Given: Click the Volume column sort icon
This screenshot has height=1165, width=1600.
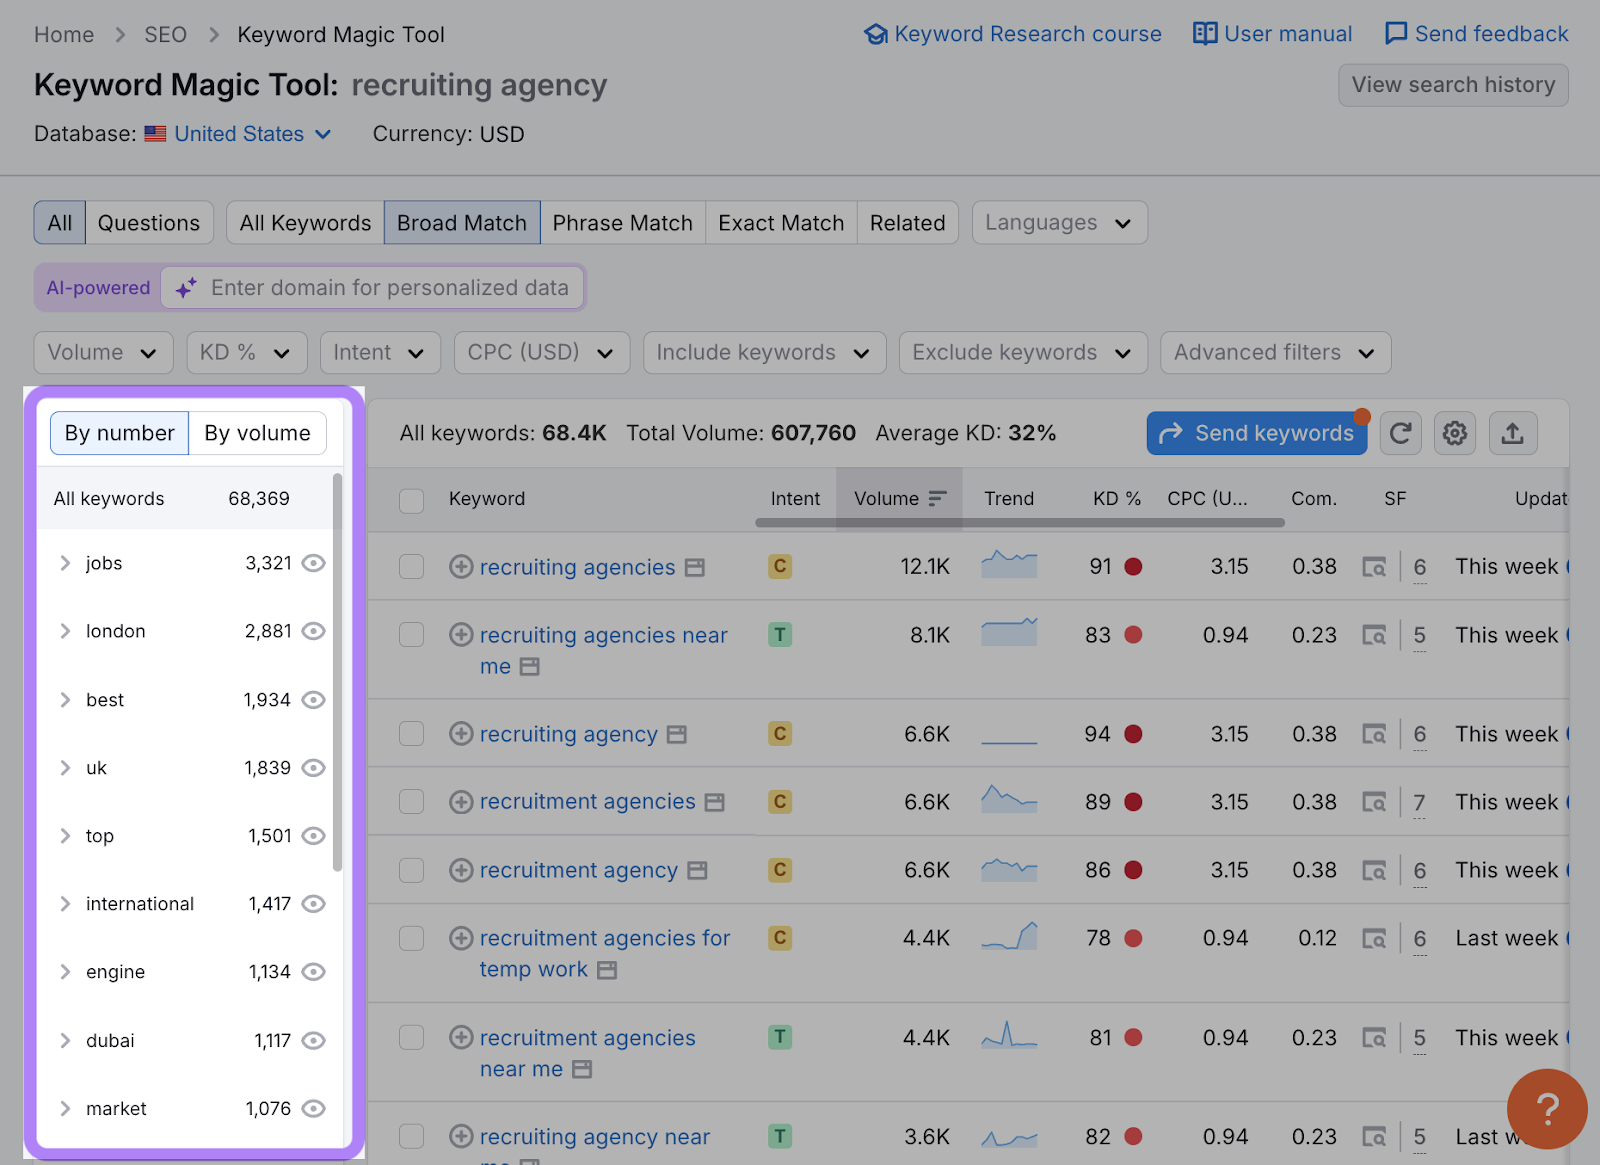Looking at the screenshot, I should (x=937, y=499).
